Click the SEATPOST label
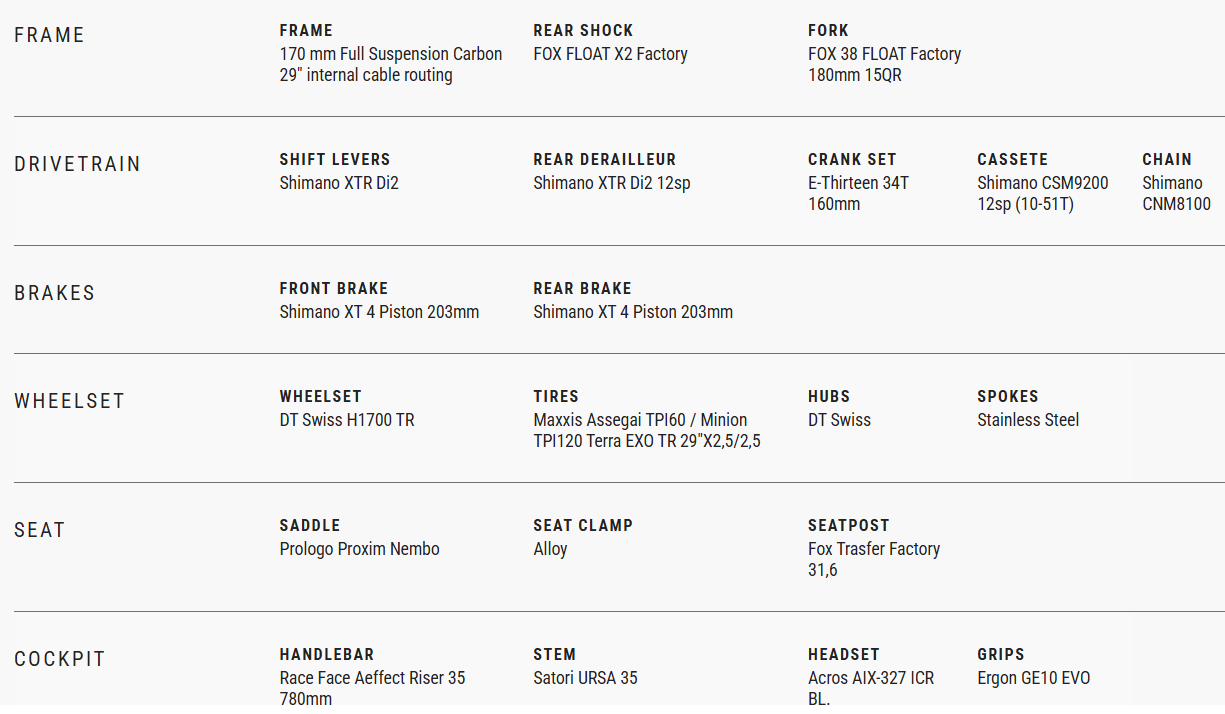This screenshot has height=714, width=1225. click(848, 526)
